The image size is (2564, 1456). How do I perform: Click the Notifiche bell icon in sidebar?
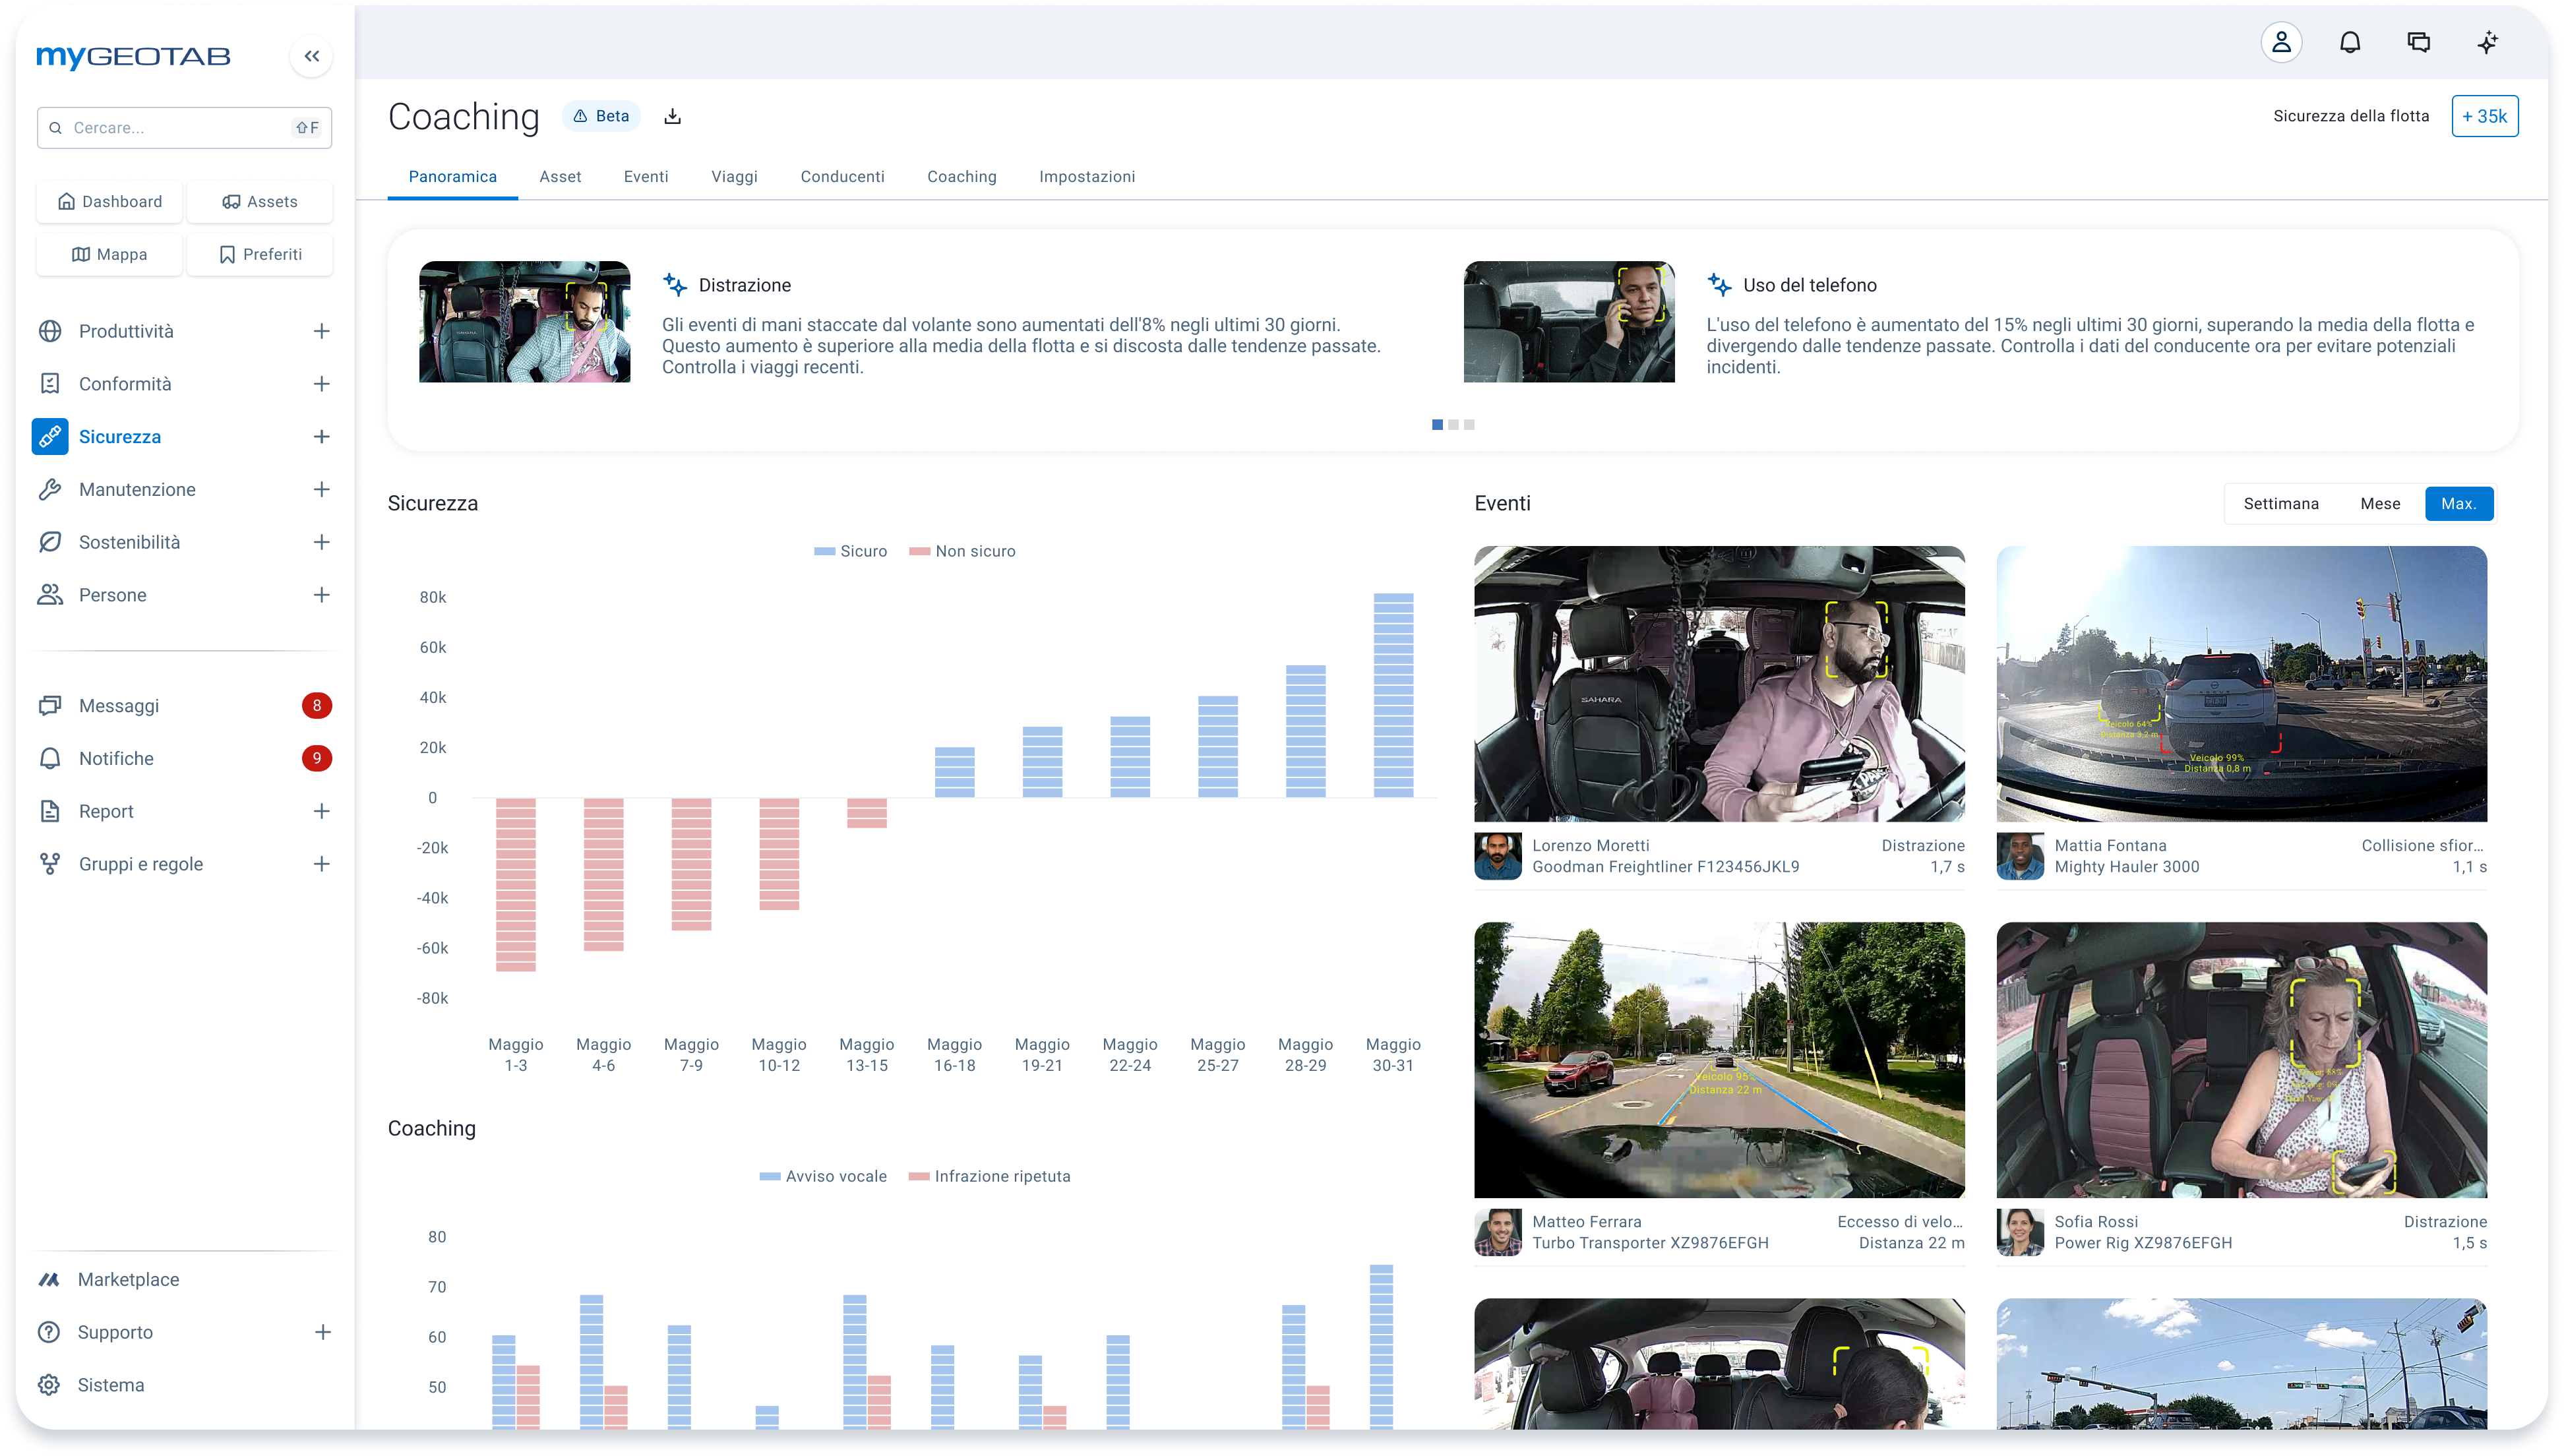coord(50,759)
